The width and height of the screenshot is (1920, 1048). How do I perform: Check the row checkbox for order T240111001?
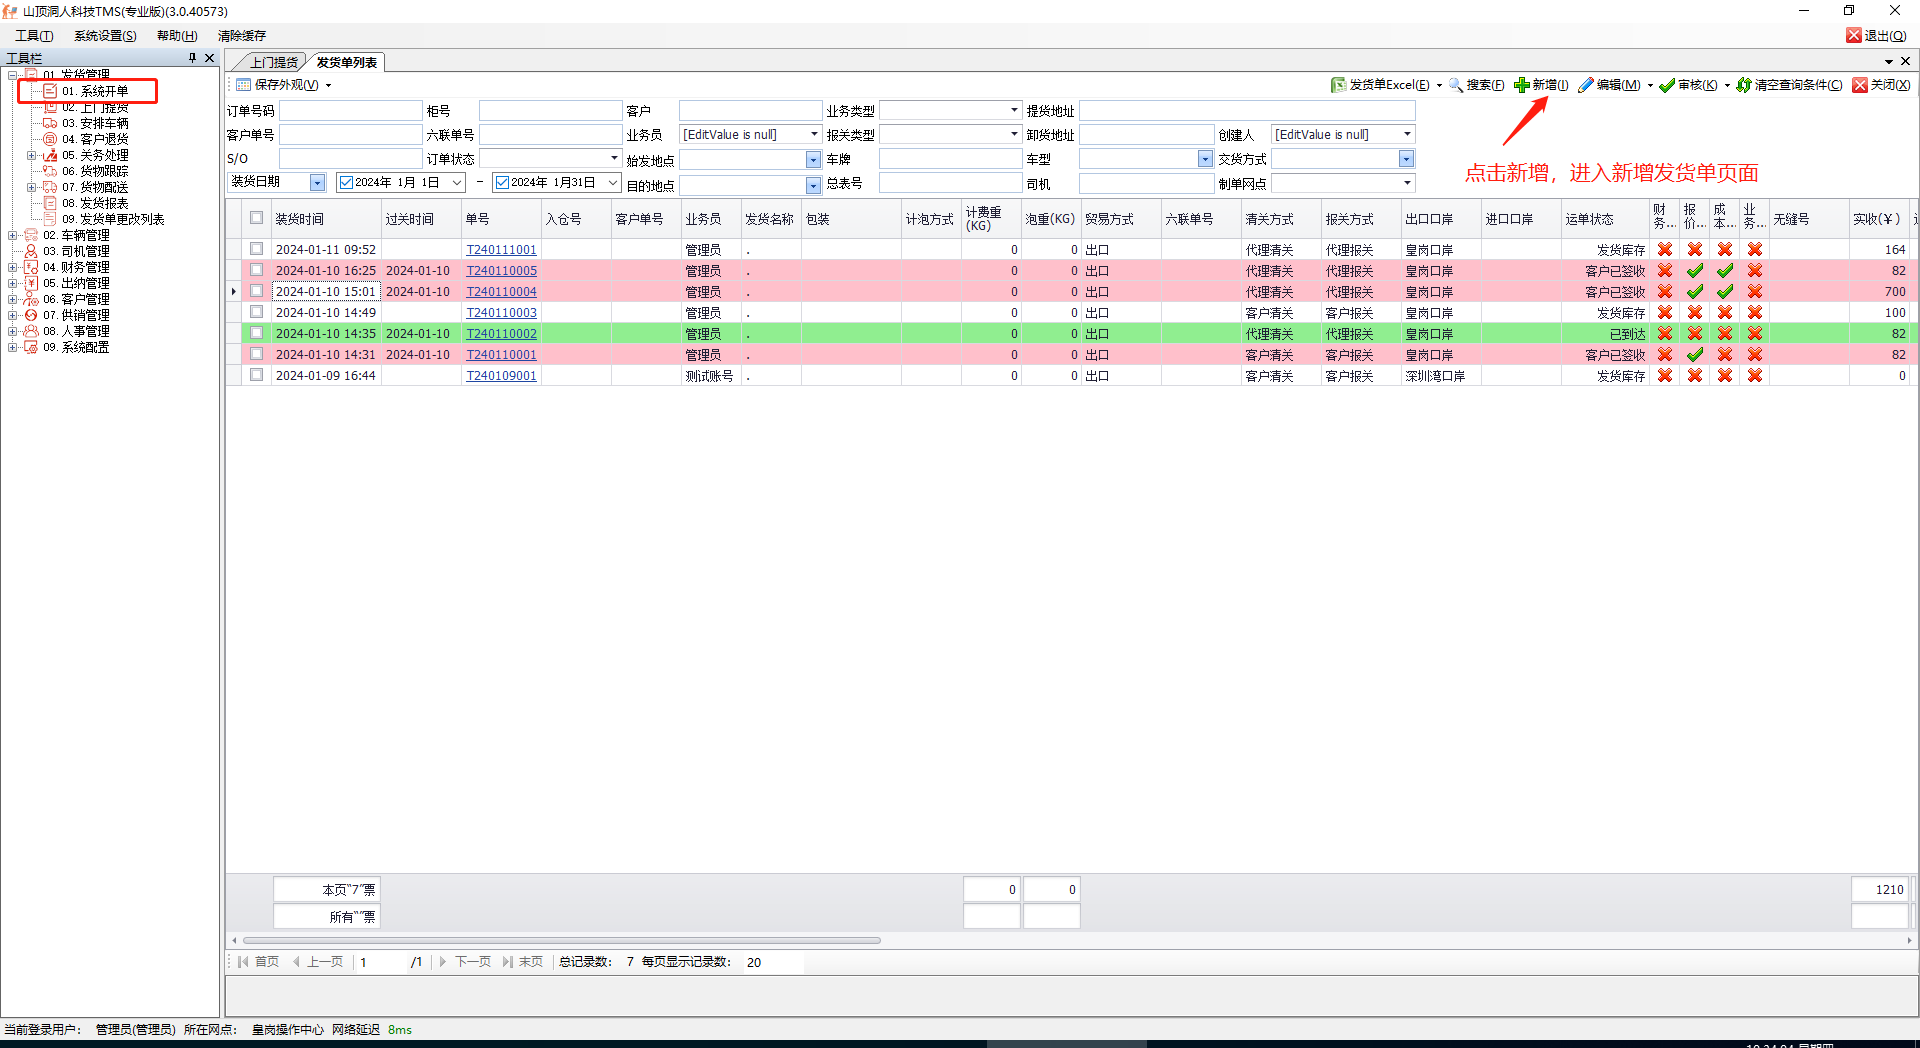click(257, 249)
